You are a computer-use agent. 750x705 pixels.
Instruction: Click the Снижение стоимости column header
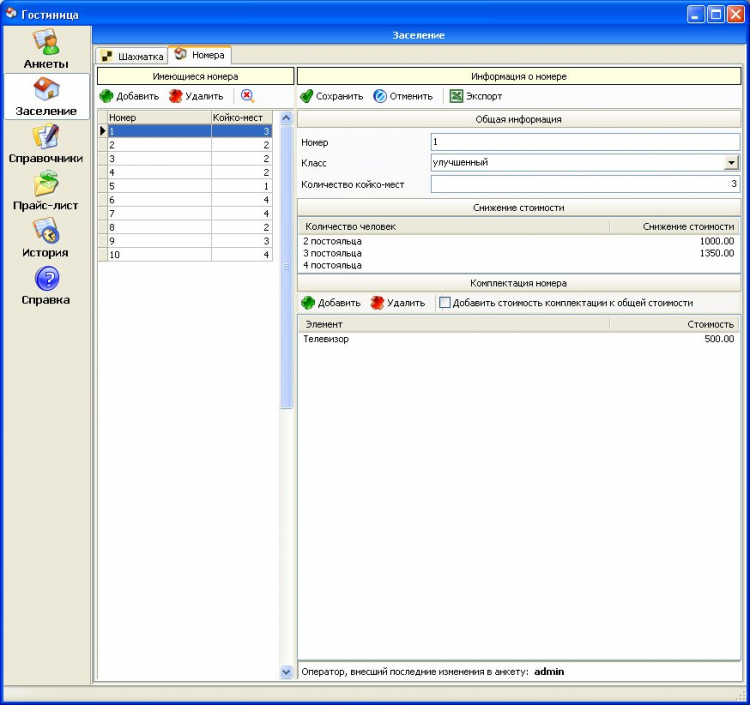(674, 227)
